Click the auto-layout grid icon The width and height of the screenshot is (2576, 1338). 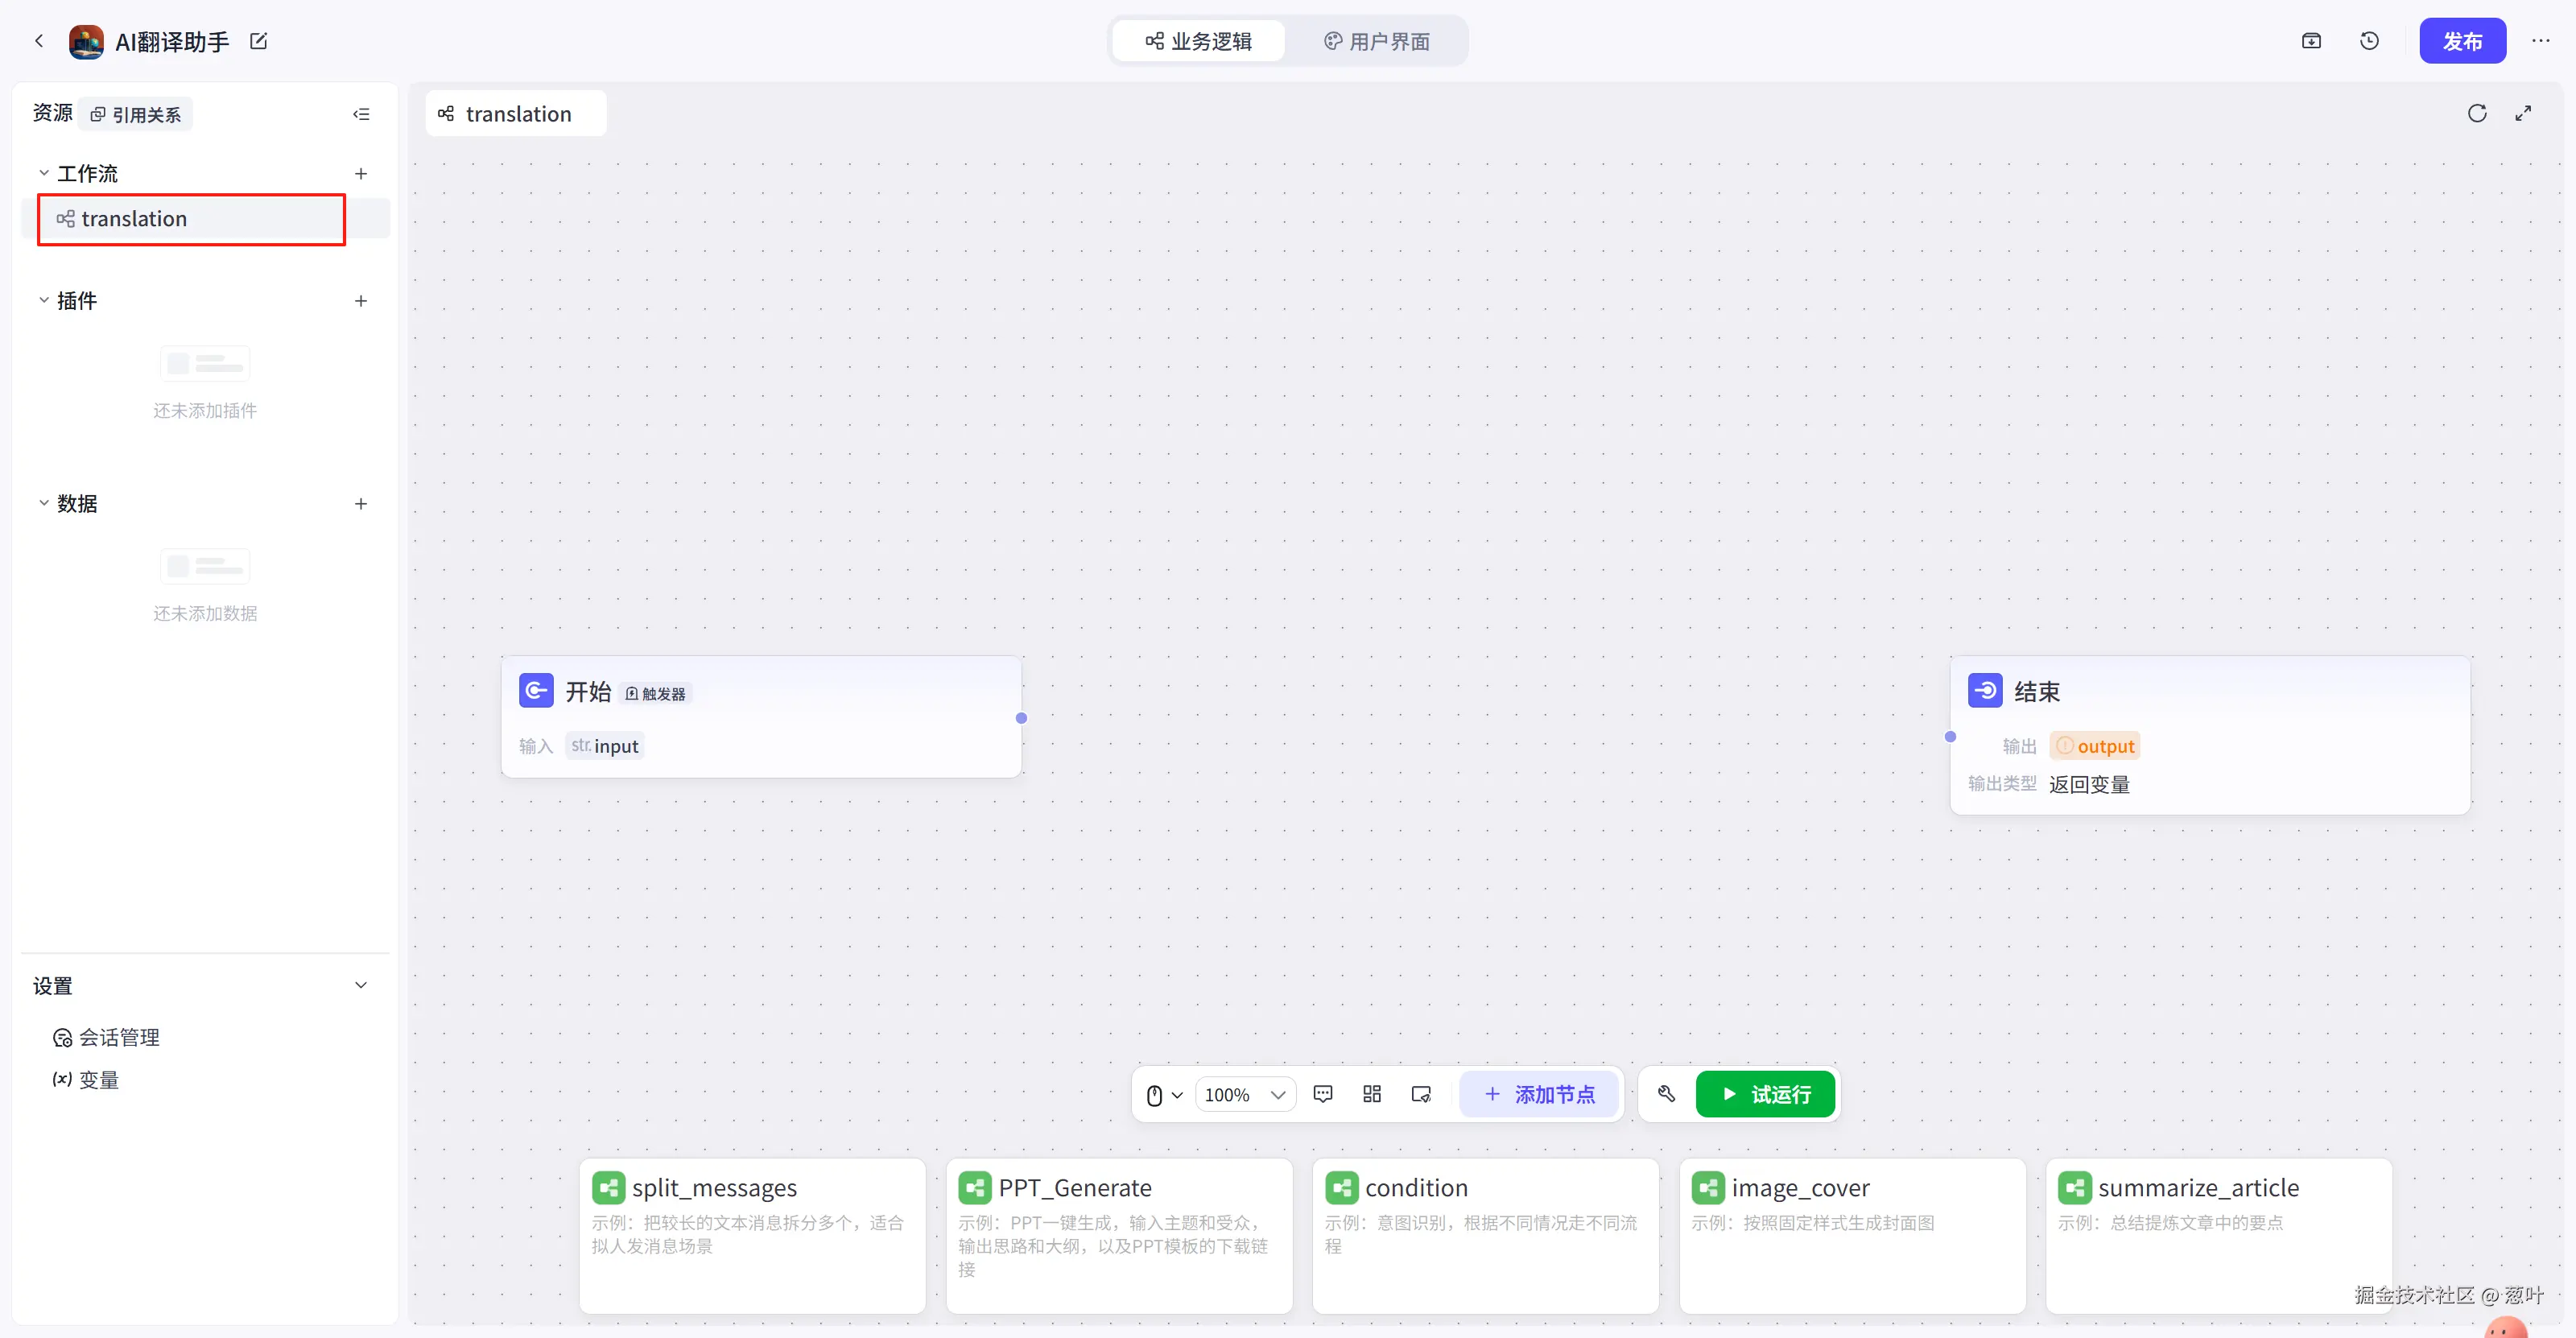pos(1372,1094)
